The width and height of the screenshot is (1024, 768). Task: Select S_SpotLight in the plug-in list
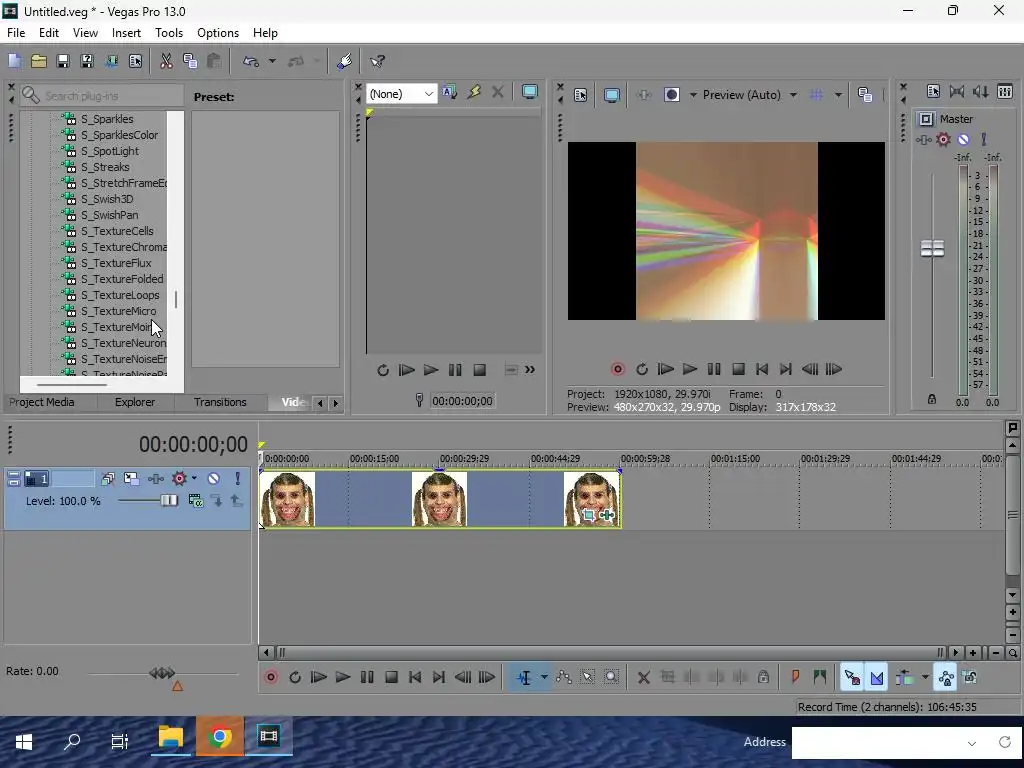tap(110, 151)
